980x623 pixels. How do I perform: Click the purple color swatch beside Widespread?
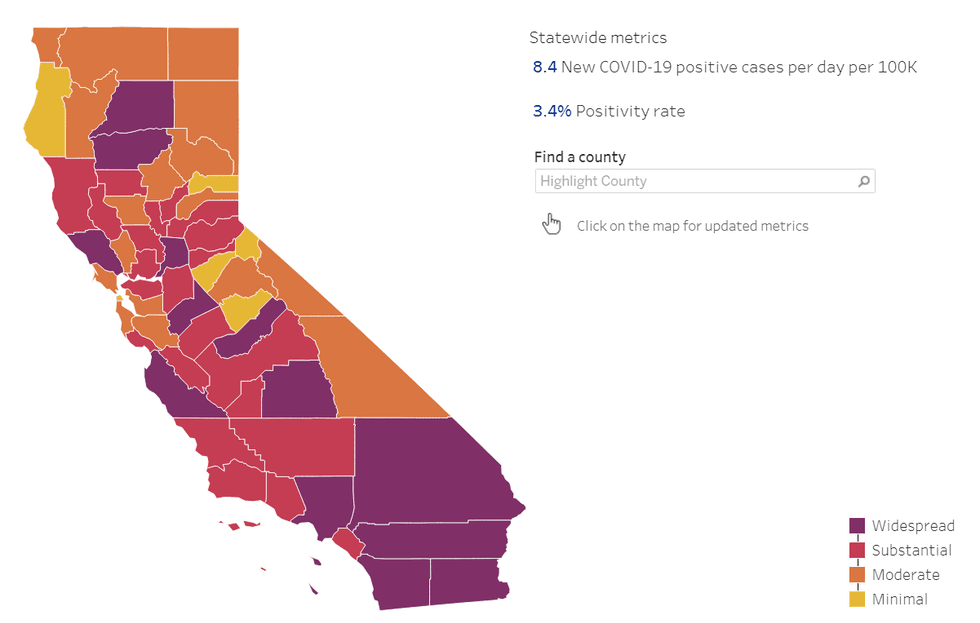coord(855,525)
